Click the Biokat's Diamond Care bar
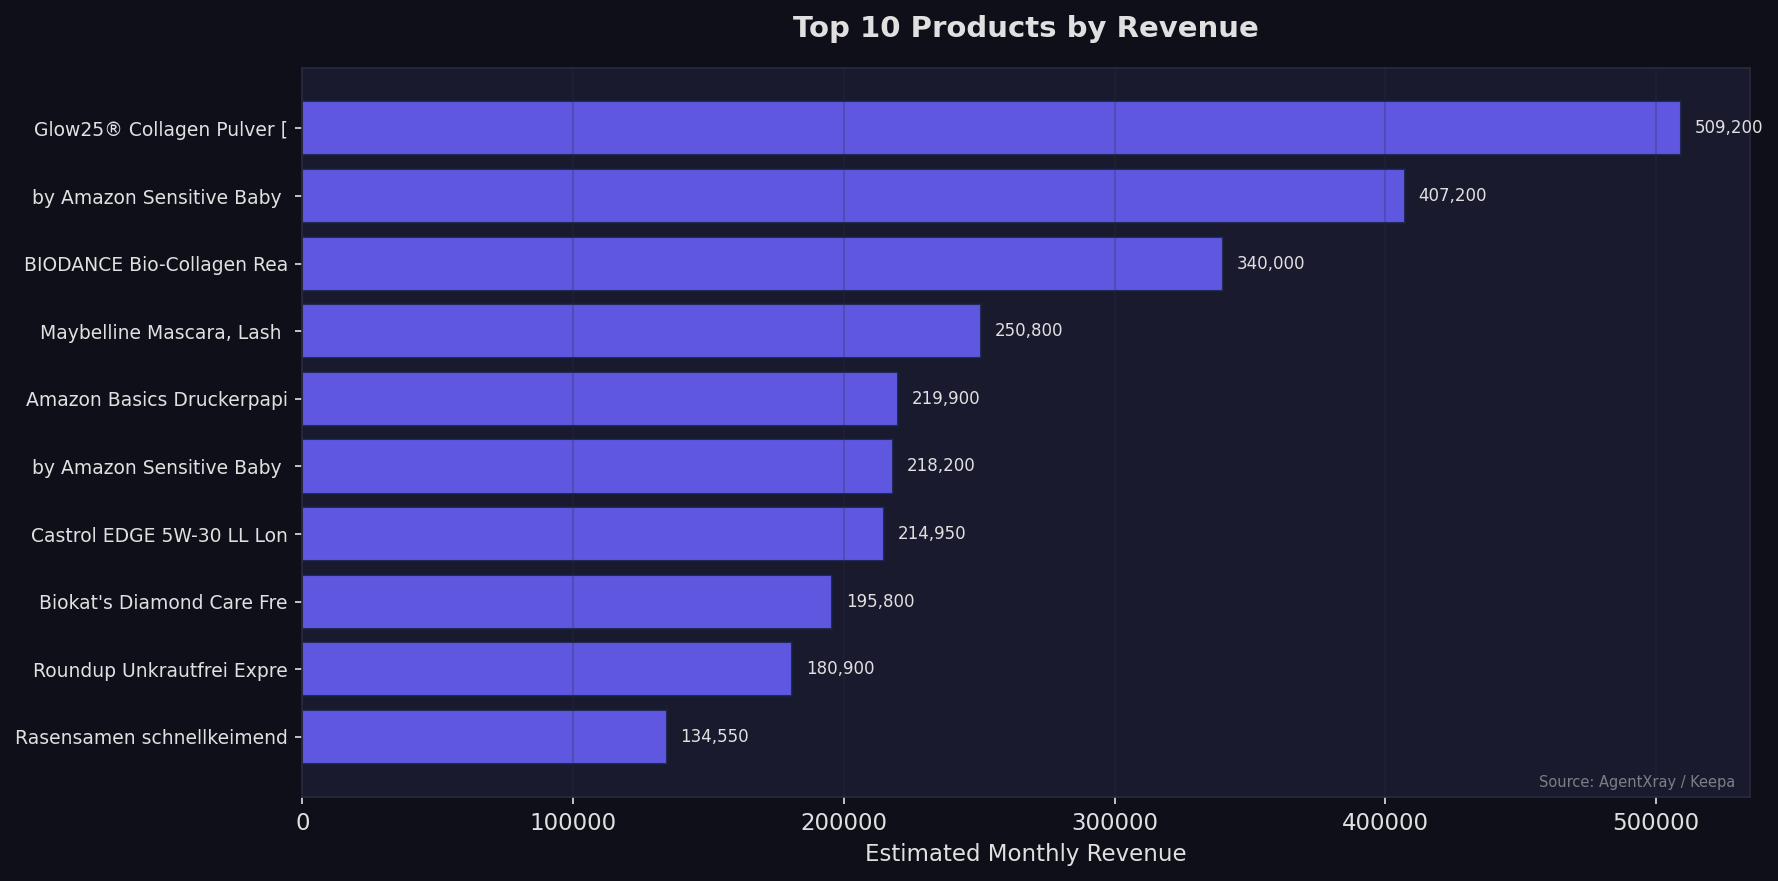The height and width of the screenshot is (881, 1778). (567, 602)
